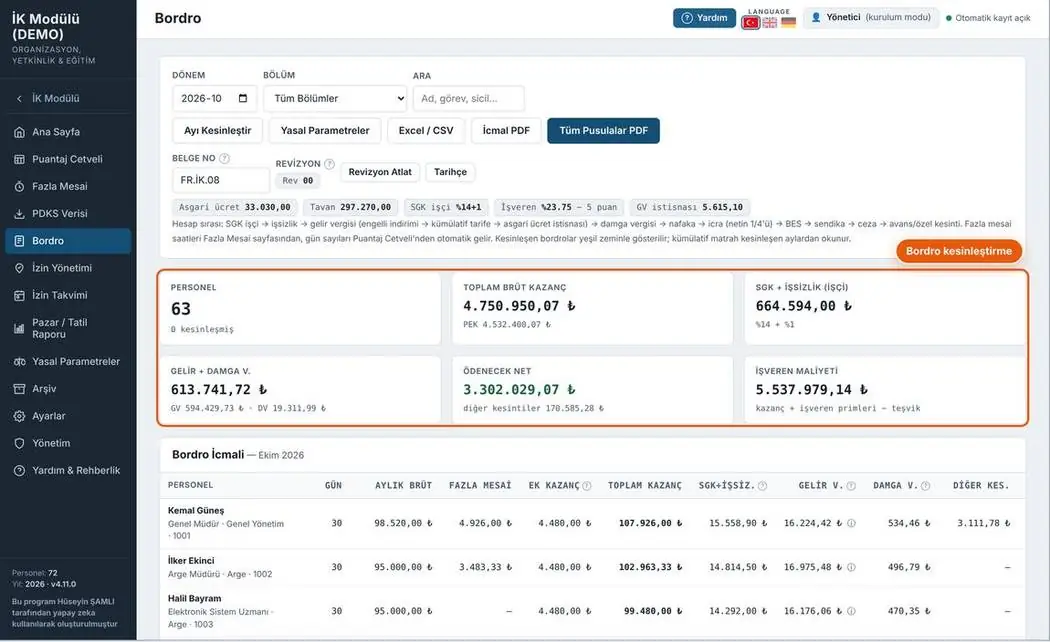Click the help icon next to BELGE NO
1050x642 pixels.
pyautogui.click(x=224, y=159)
